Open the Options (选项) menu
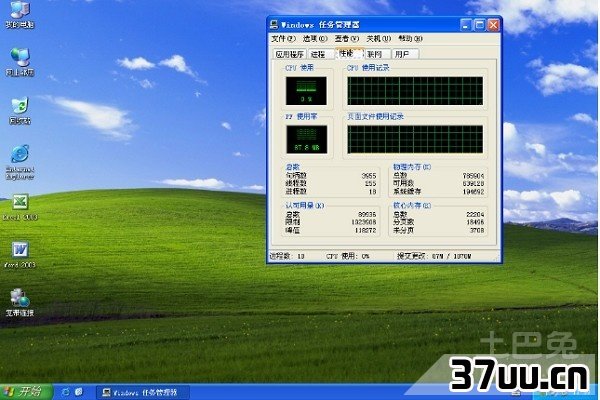600x400 pixels. (x=315, y=39)
